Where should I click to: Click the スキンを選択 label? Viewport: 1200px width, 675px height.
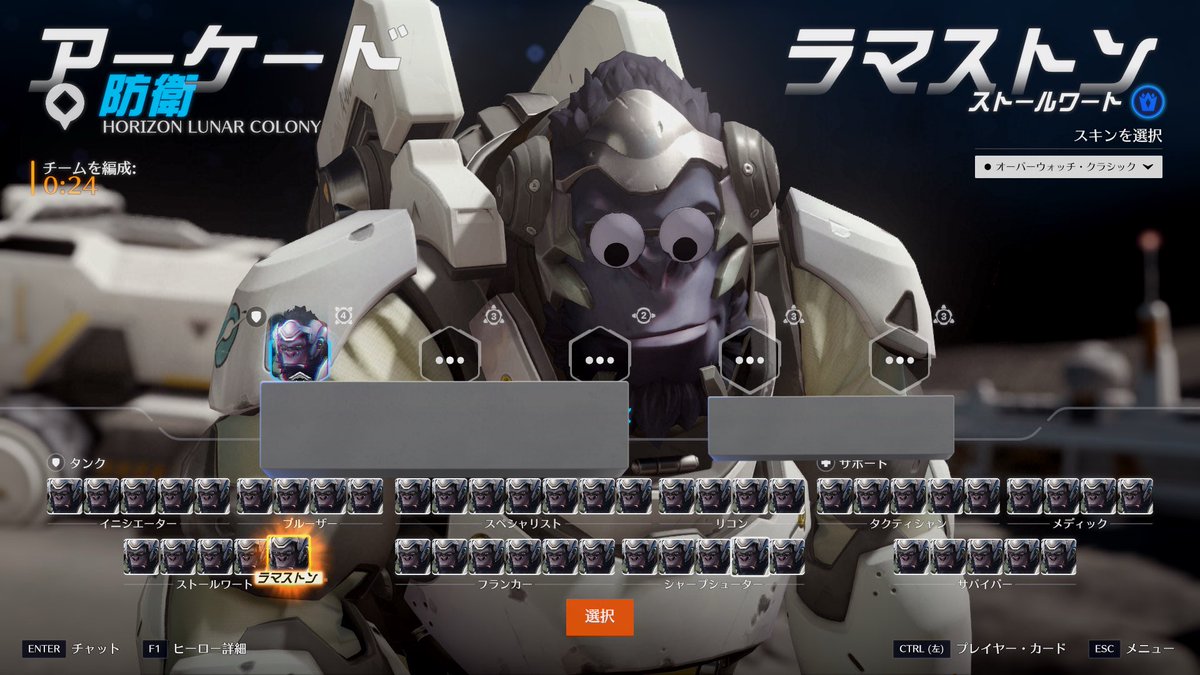click(x=1118, y=135)
